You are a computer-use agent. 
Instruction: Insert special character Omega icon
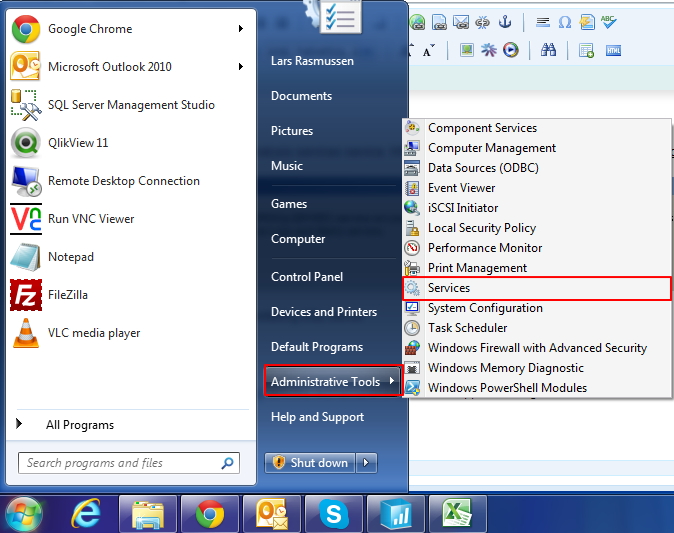click(565, 22)
